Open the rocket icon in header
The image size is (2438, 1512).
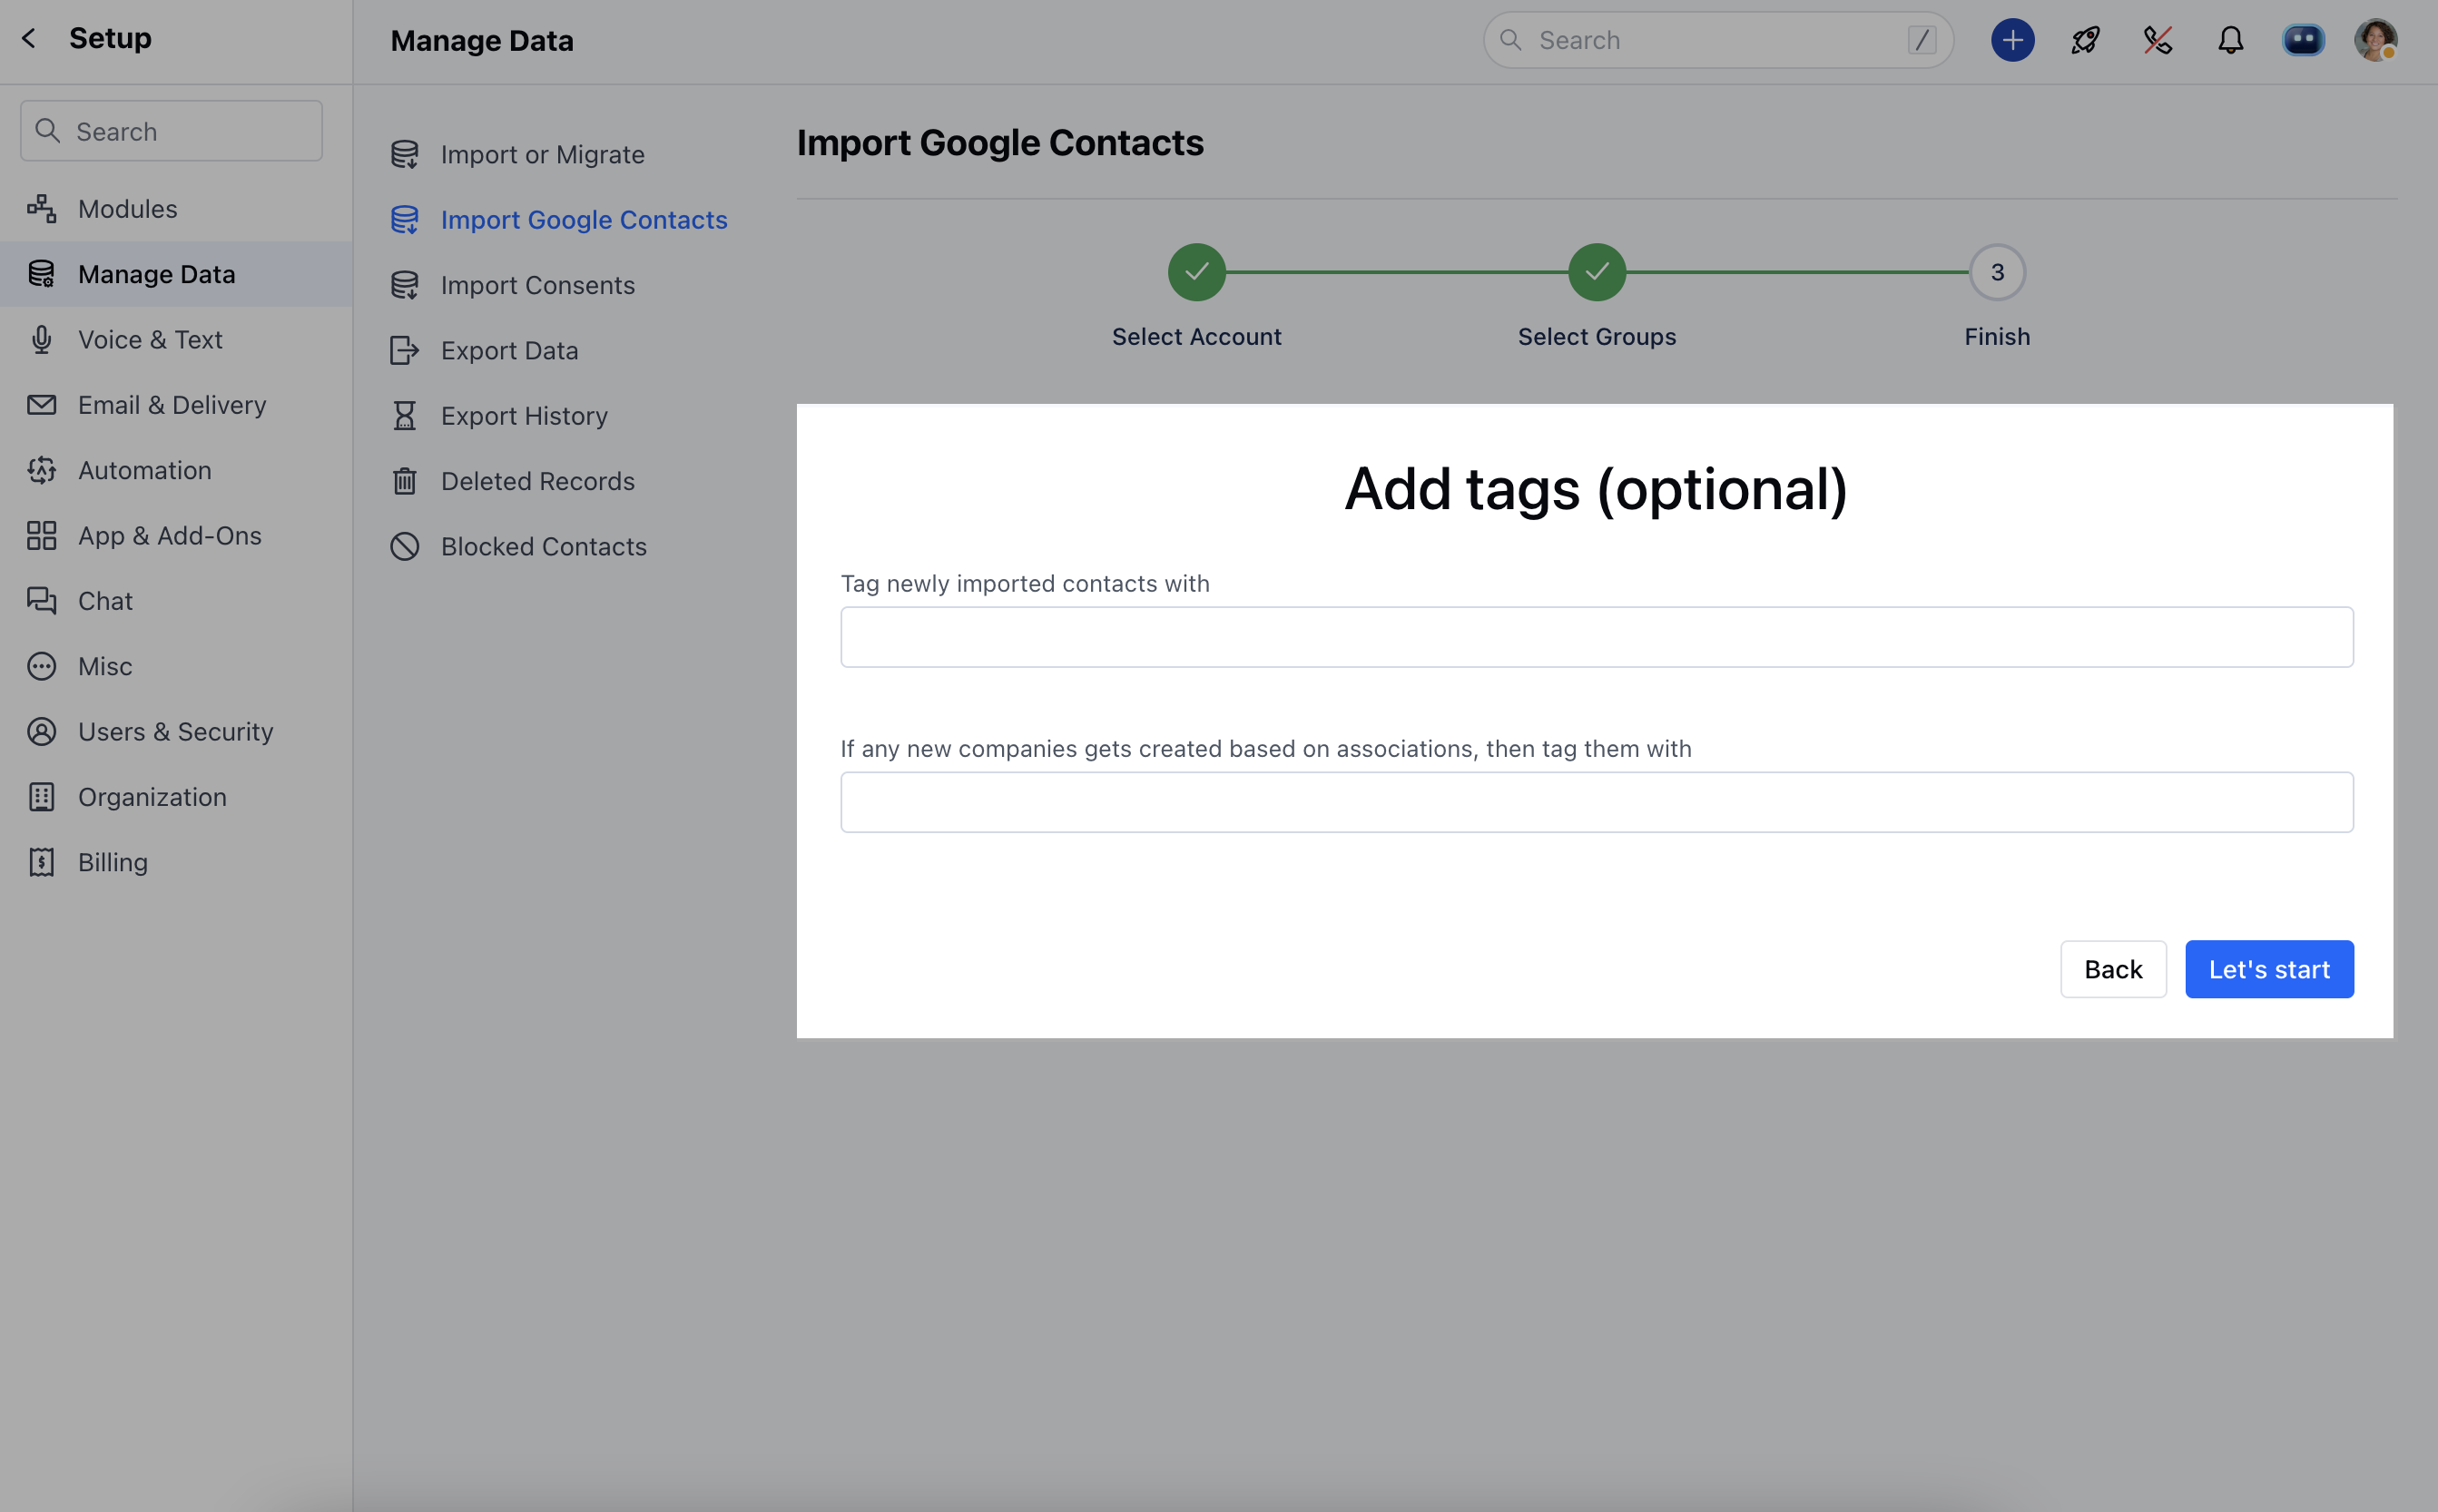click(2085, 41)
